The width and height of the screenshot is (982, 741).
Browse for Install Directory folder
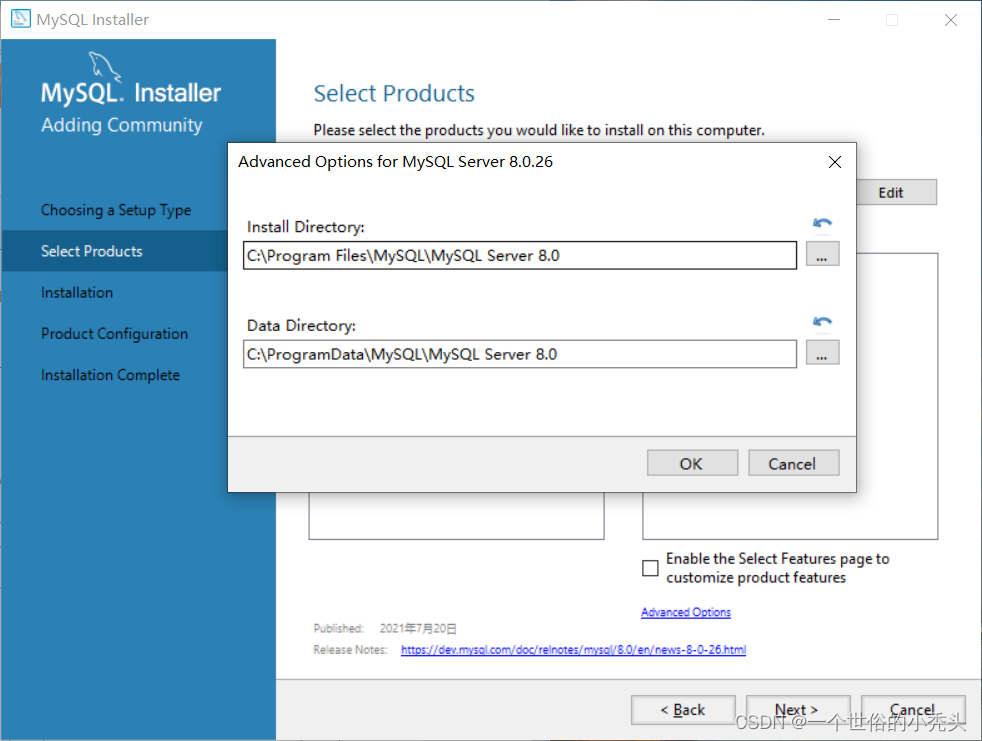click(x=822, y=254)
